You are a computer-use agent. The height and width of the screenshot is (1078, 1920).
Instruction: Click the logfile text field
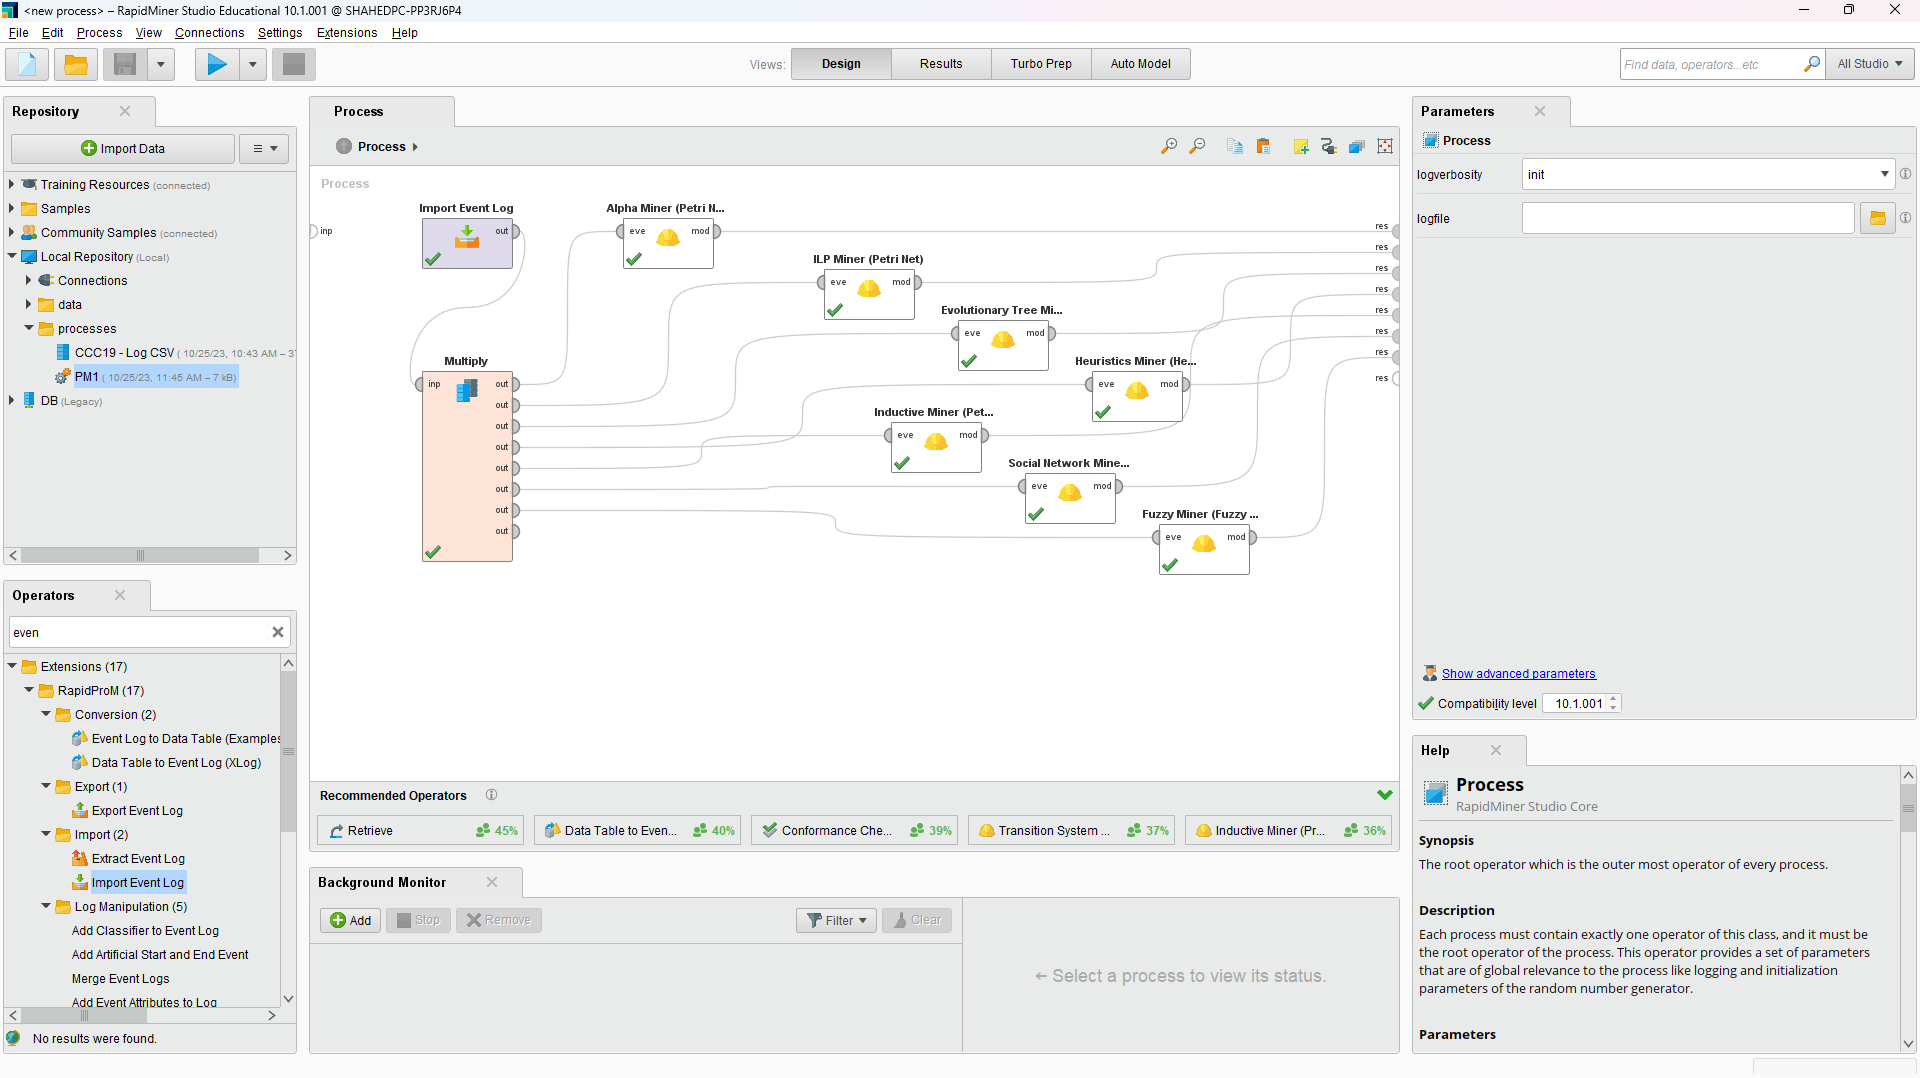pyautogui.click(x=1688, y=218)
